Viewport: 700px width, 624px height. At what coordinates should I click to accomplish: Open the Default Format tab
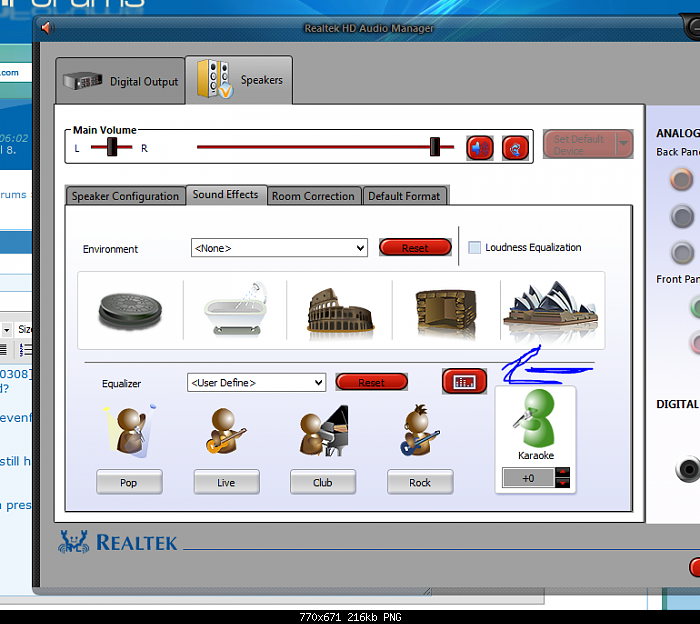pos(404,196)
